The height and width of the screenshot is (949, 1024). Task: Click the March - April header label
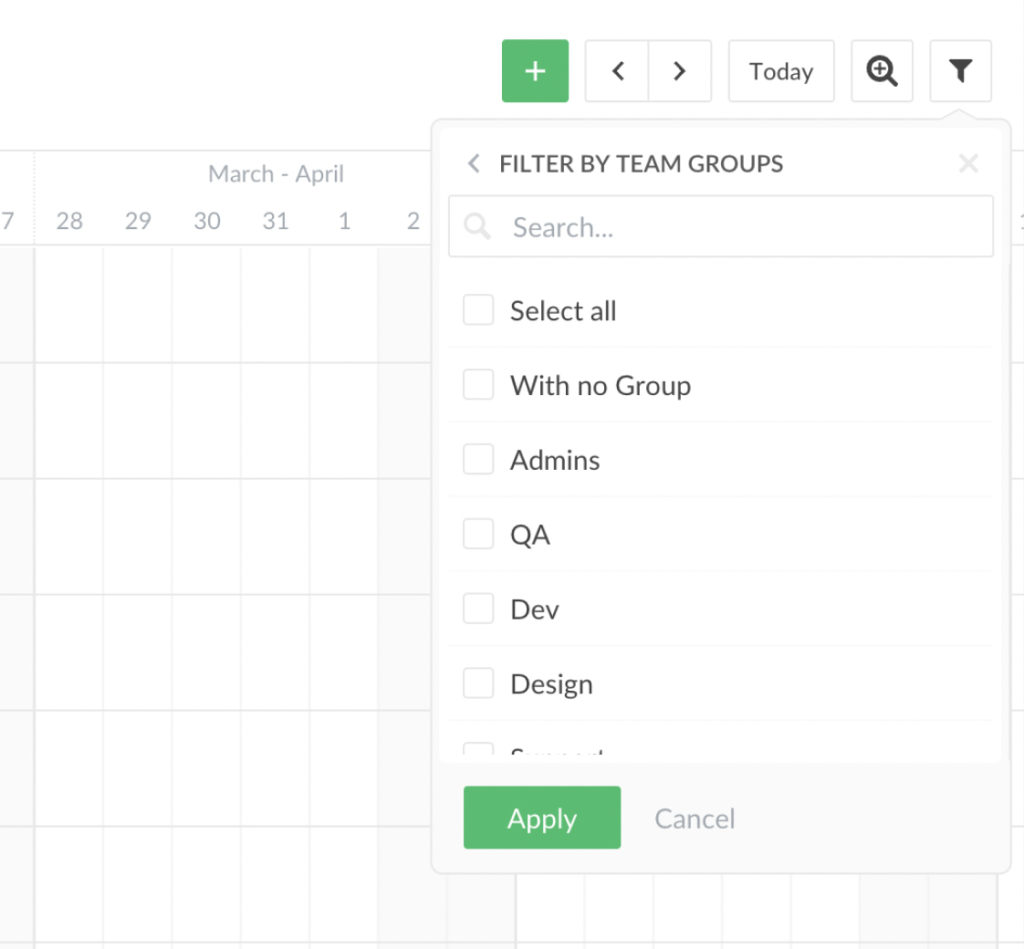click(x=276, y=173)
